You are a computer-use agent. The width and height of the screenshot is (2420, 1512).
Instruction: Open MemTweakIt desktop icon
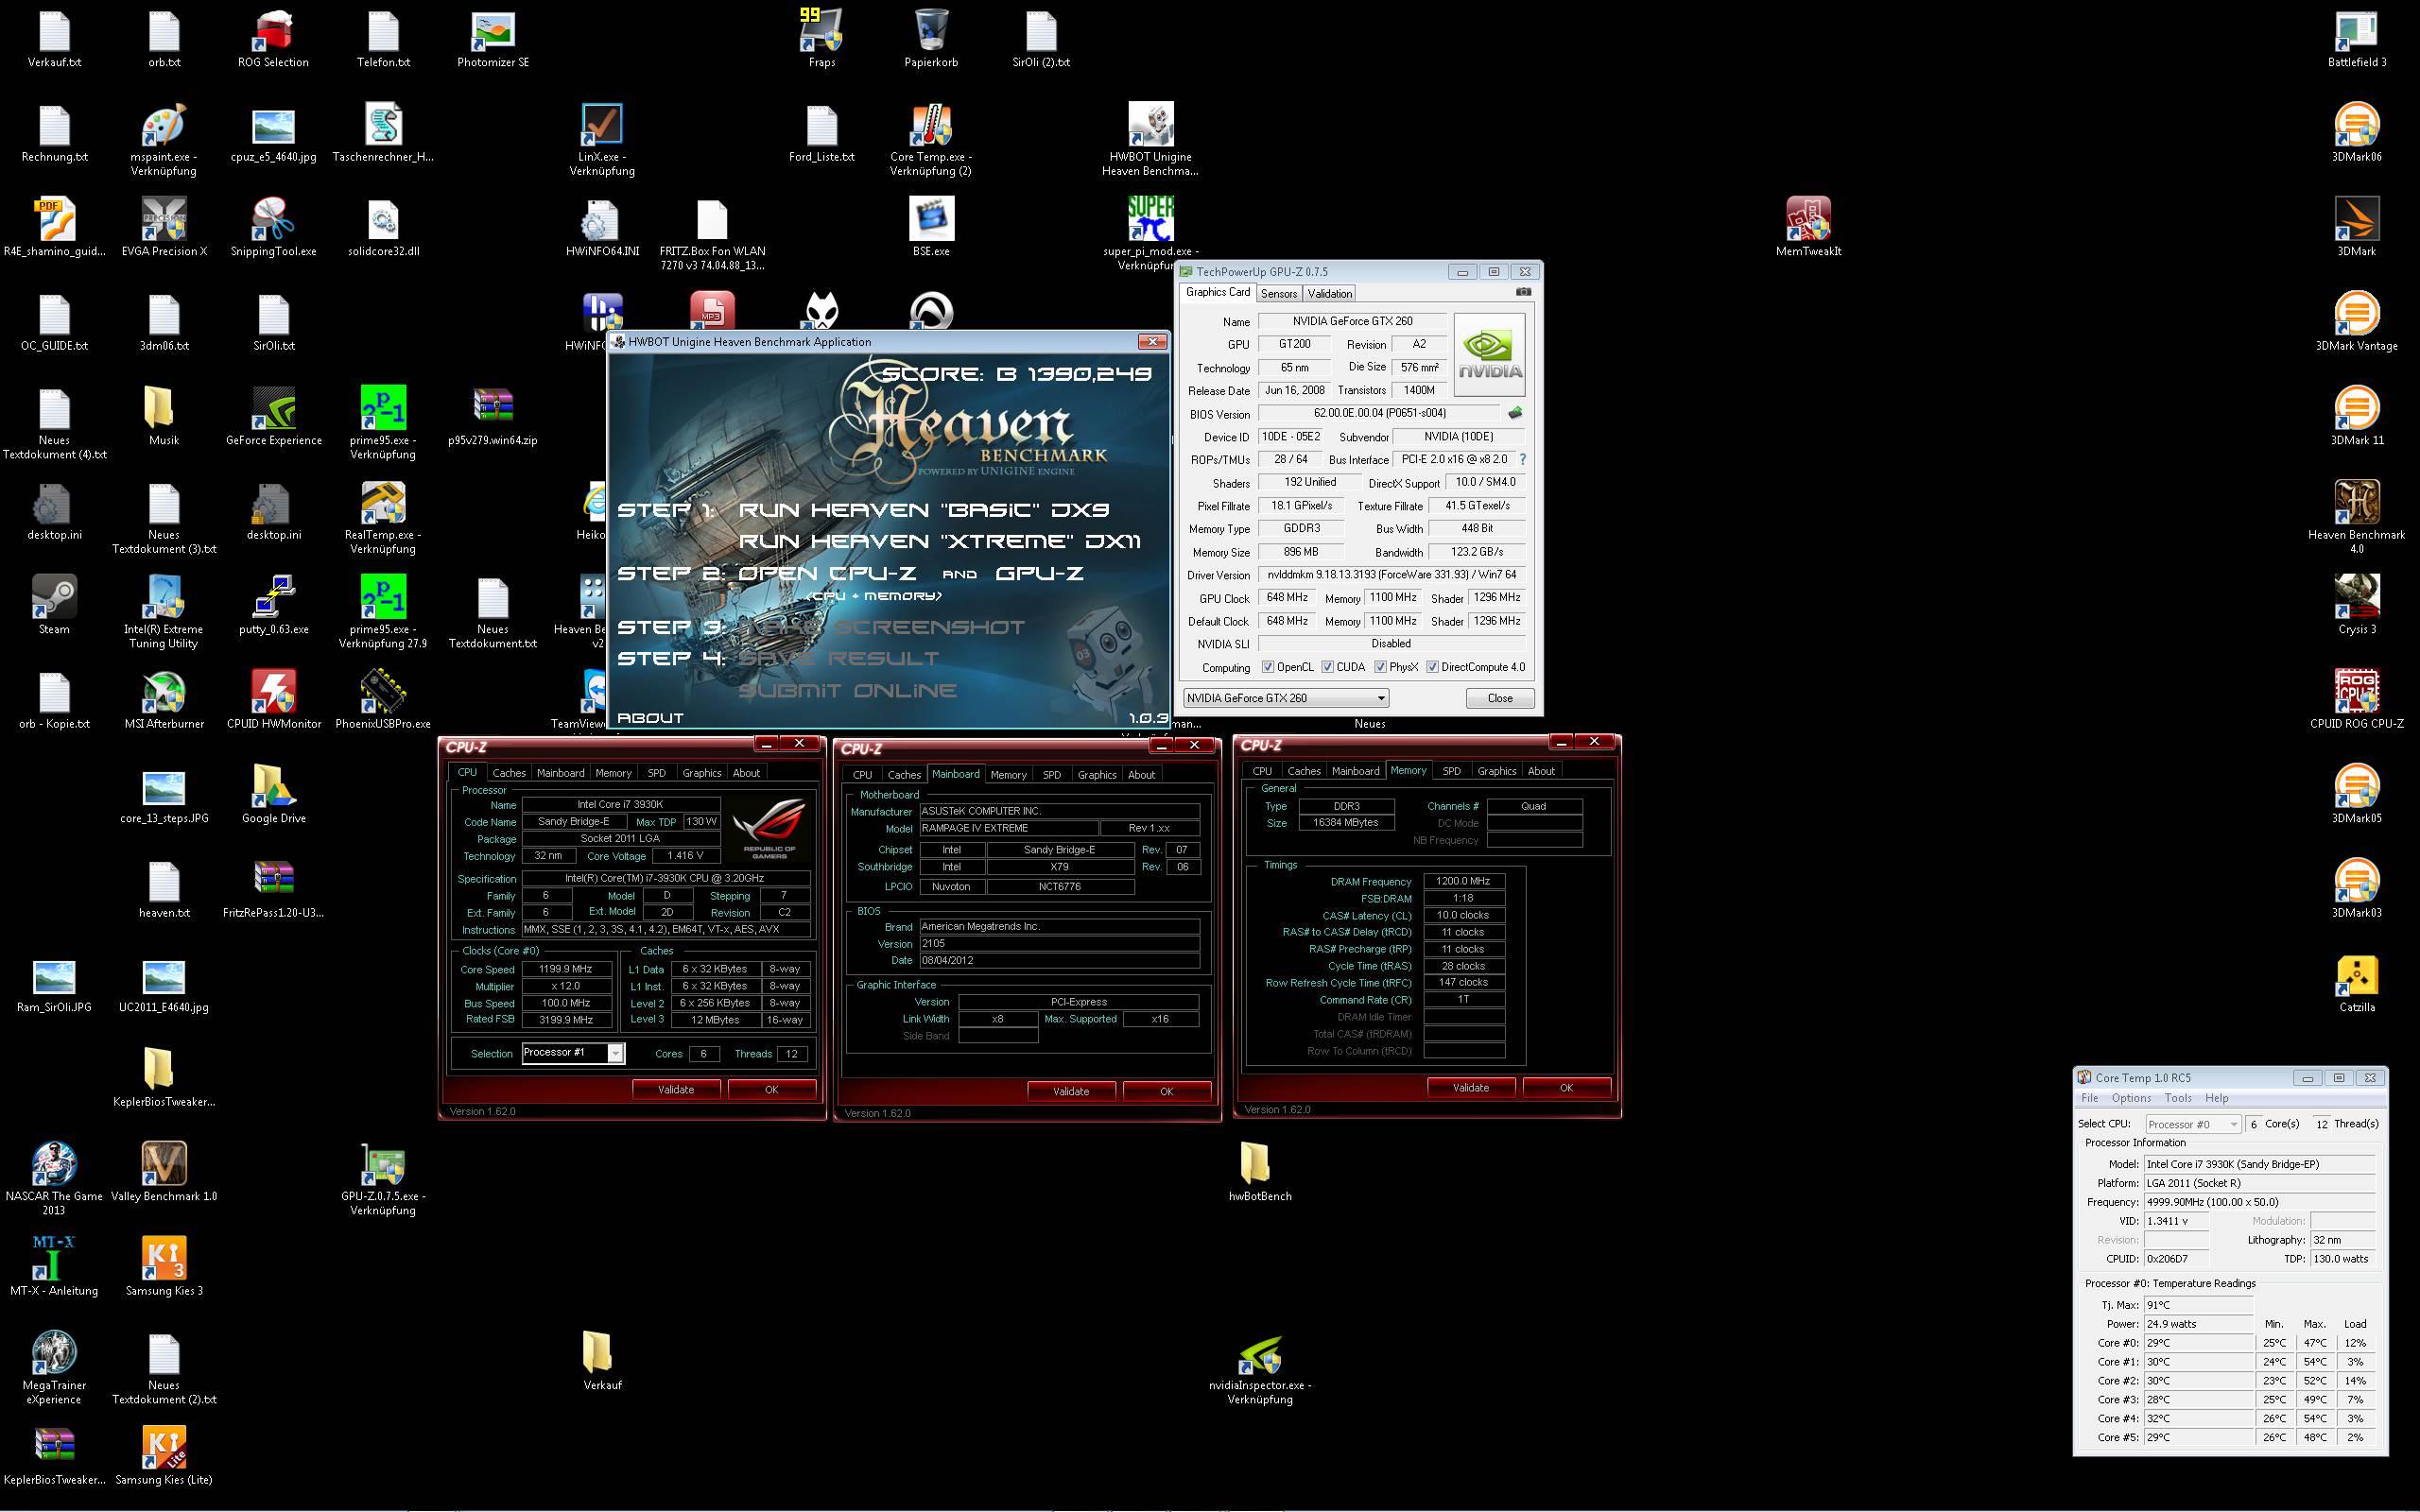tap(1808, 227)
